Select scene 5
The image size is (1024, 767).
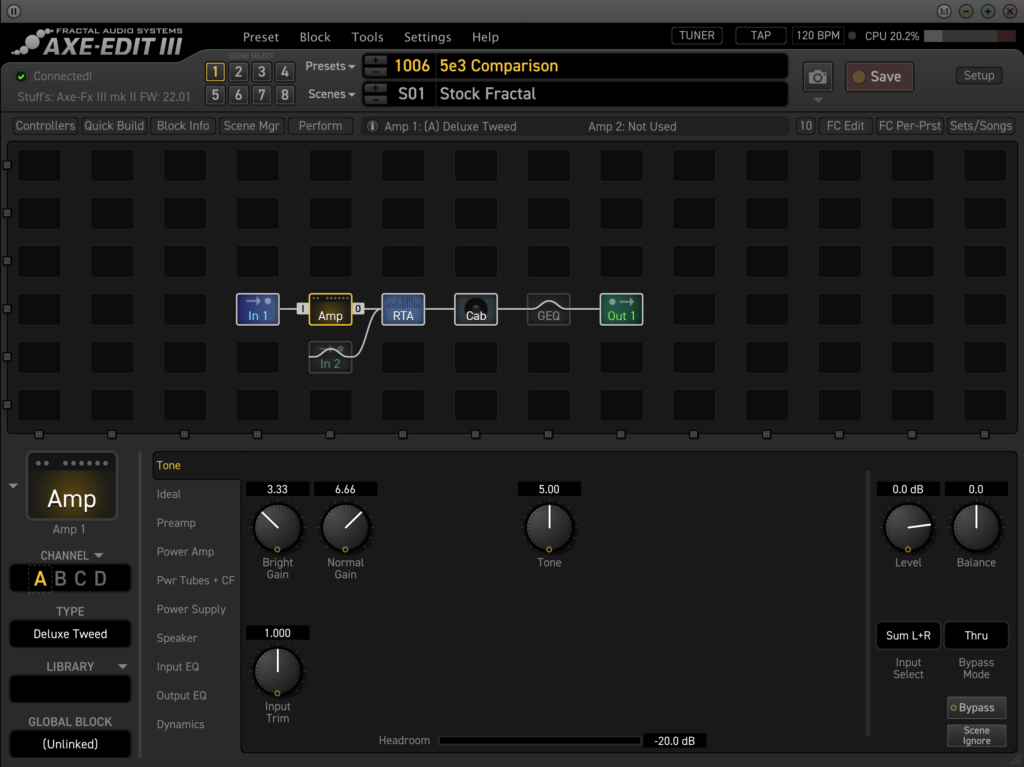point(215,95)
